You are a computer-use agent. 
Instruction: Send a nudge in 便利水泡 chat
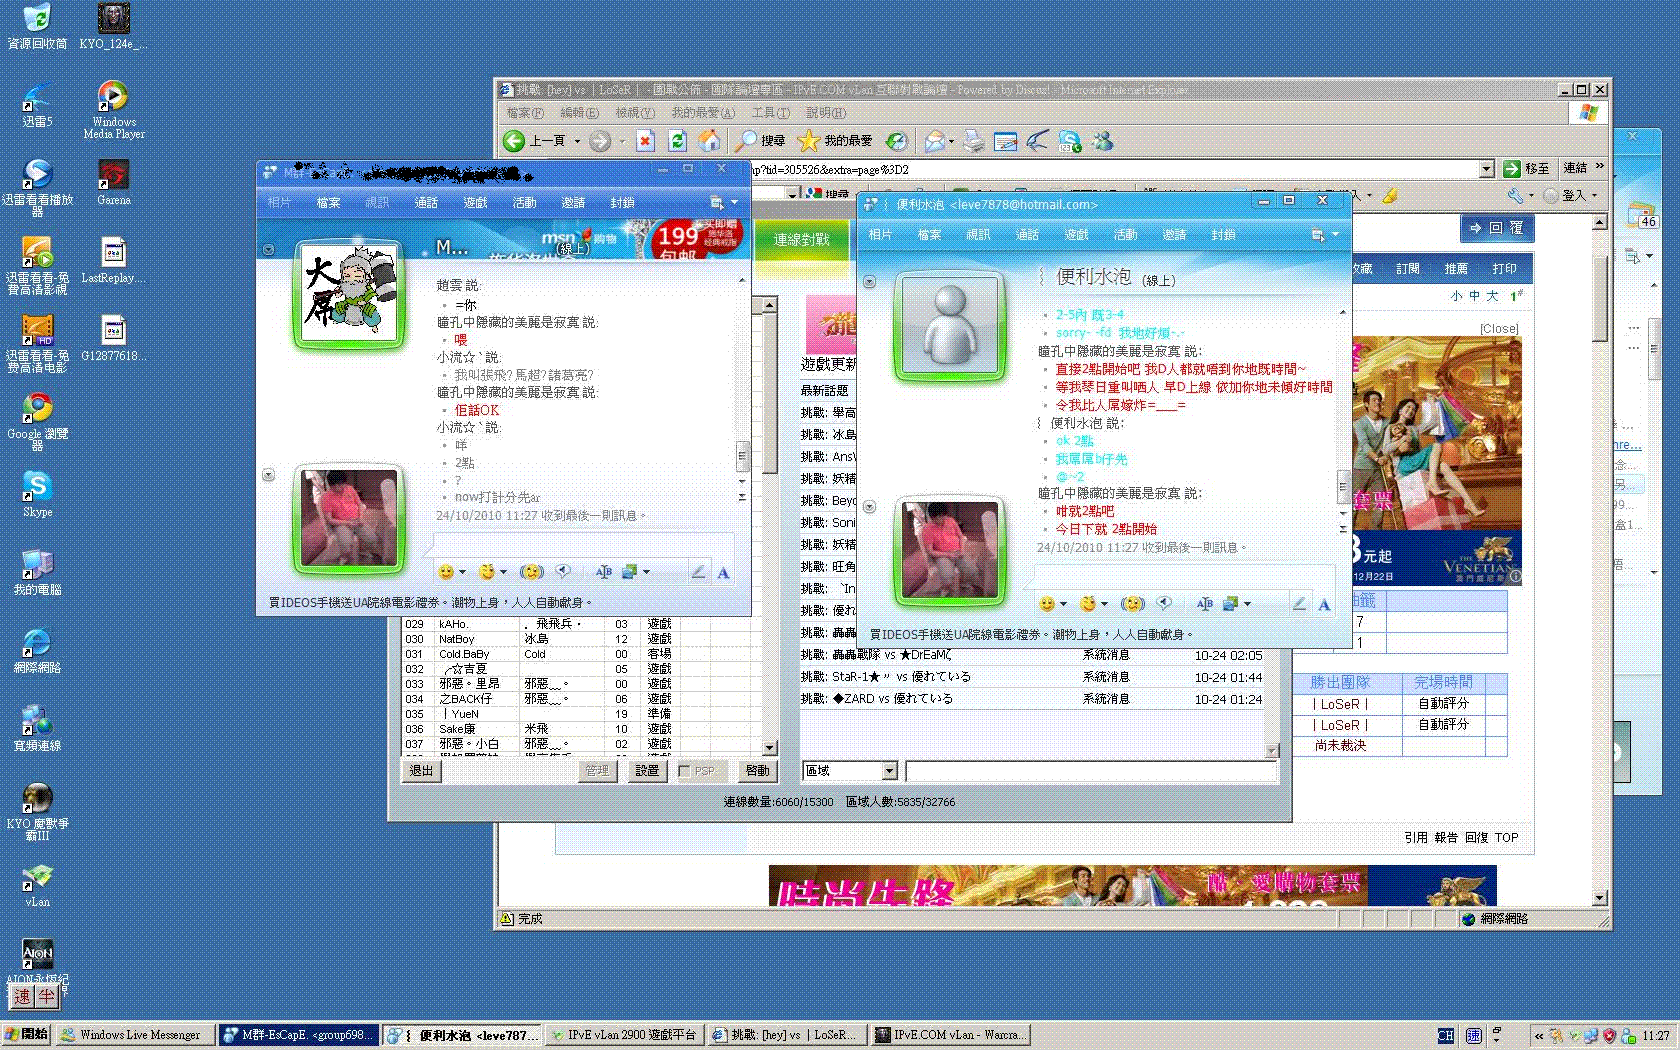click(x=1132, y=604)
